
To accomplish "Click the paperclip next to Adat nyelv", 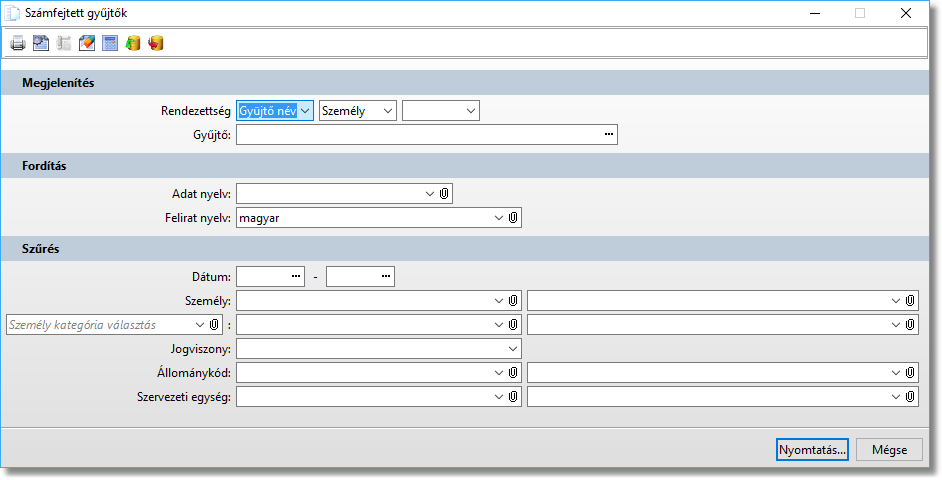I will tap(445, 194).
